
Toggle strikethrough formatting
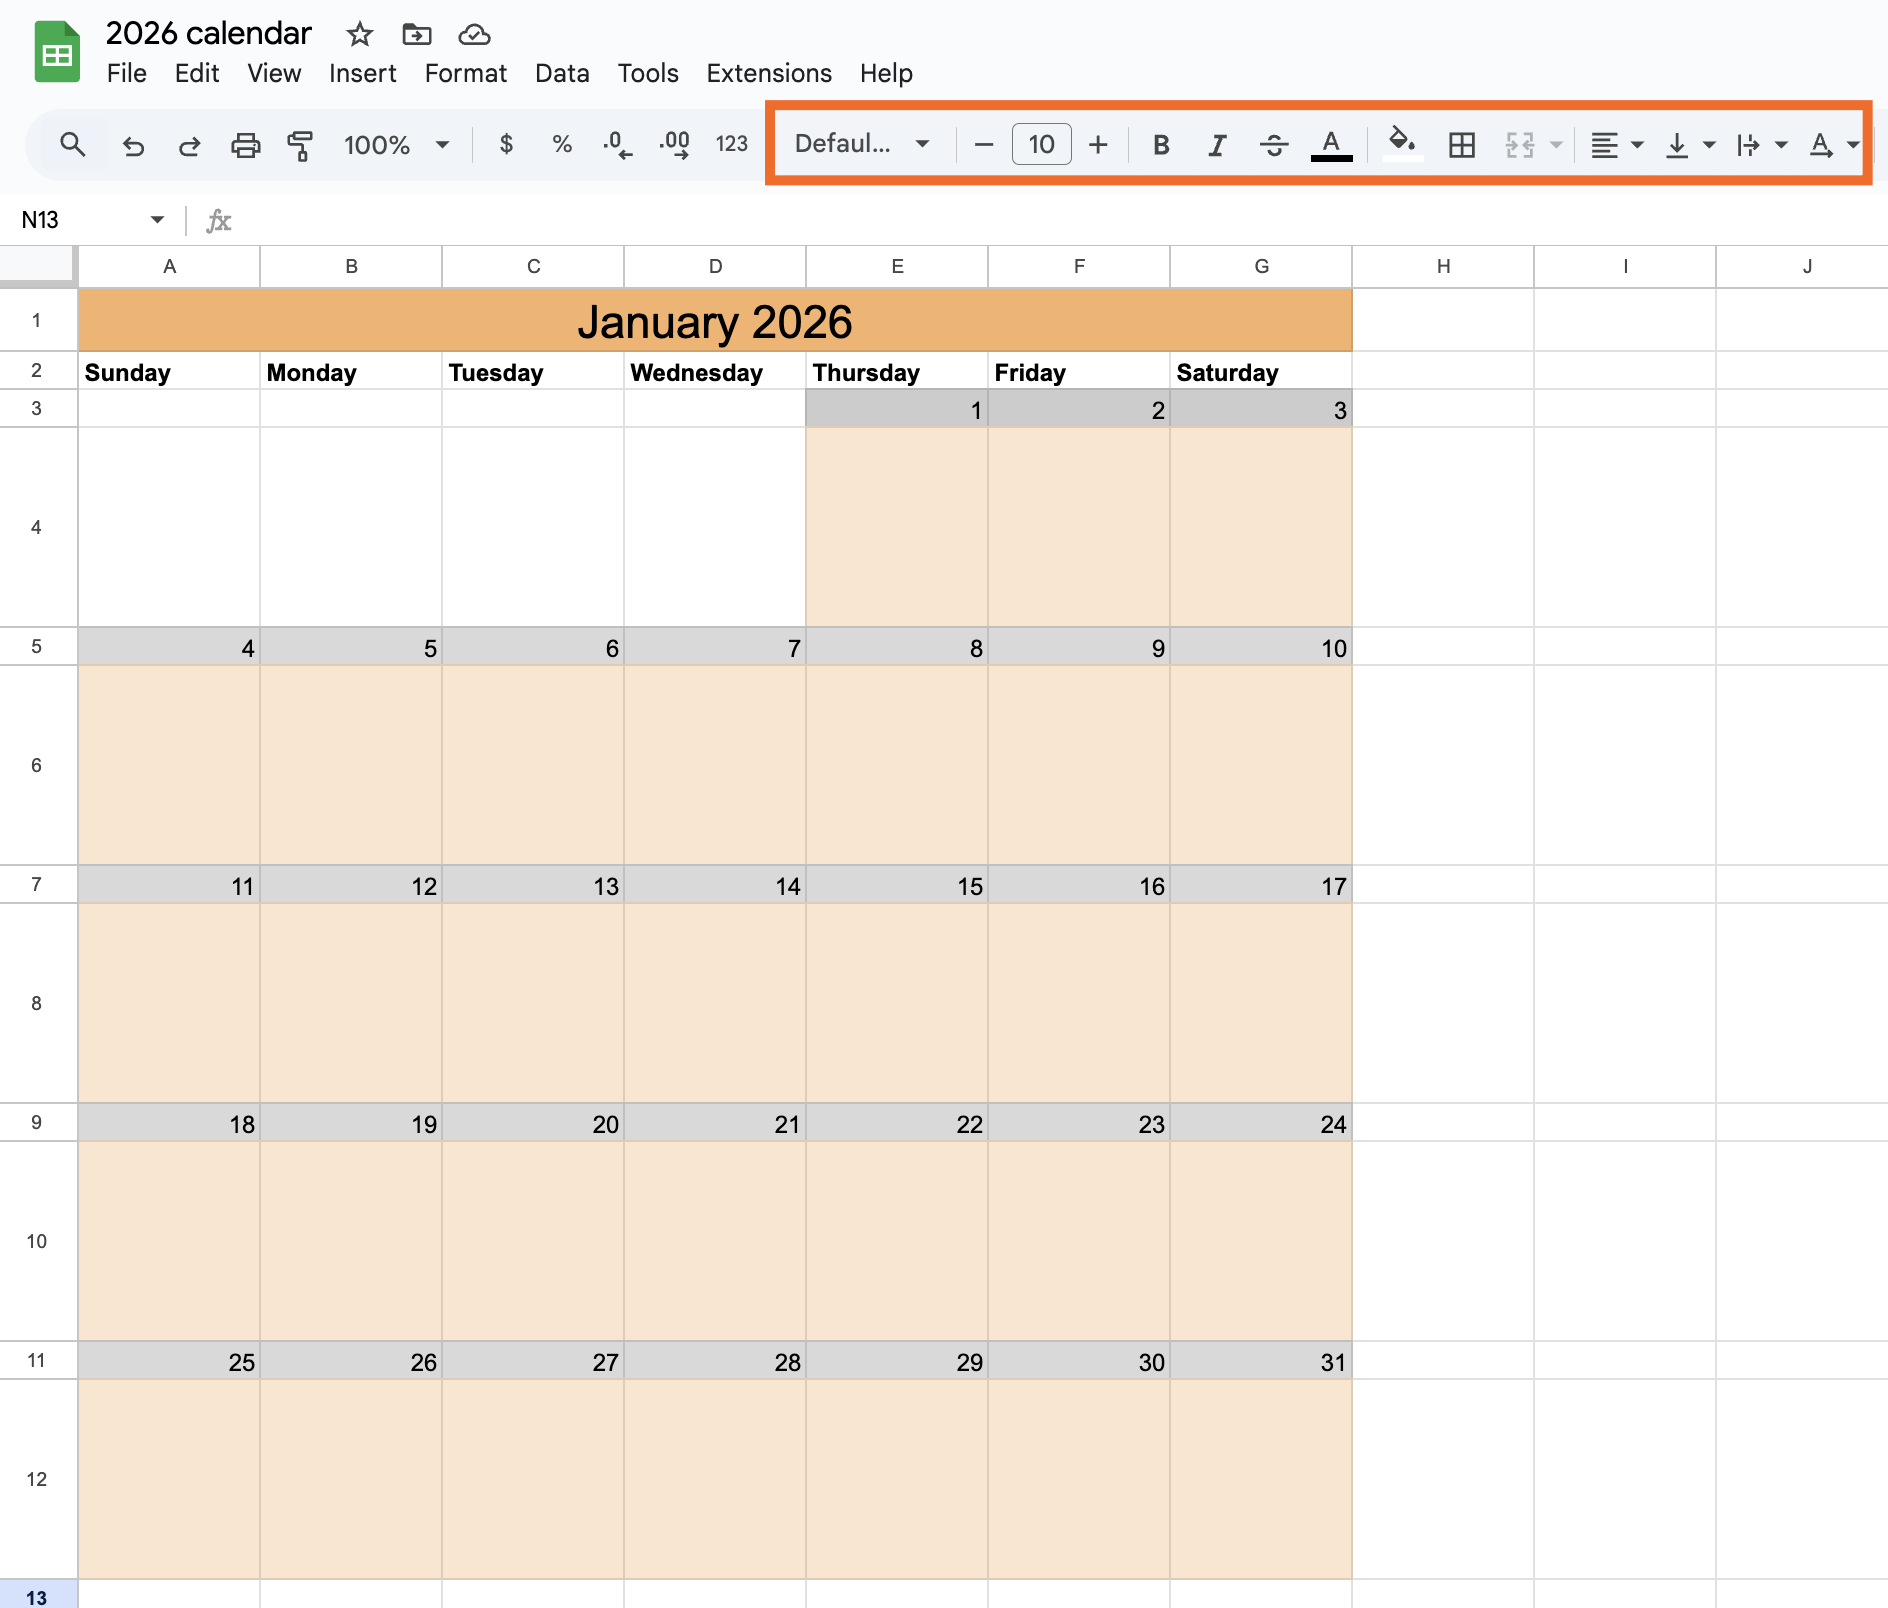pyautogui.click(x=1275, y=145)
